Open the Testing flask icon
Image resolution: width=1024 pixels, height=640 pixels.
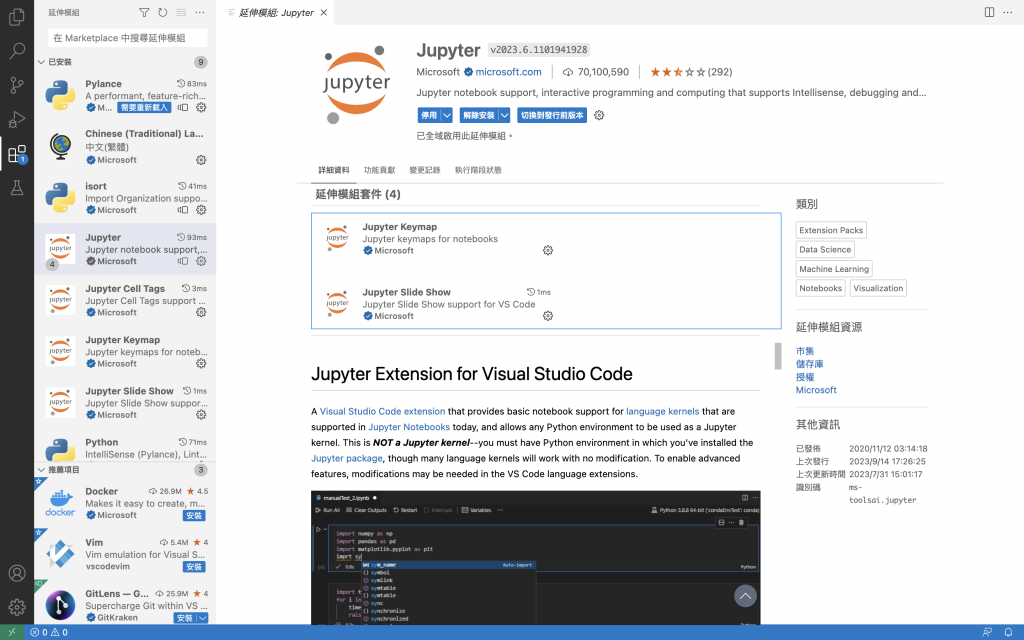coord(17,188)
